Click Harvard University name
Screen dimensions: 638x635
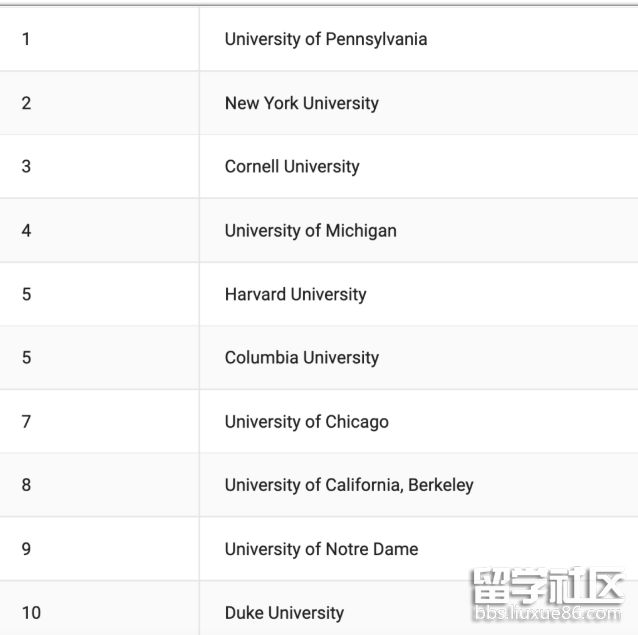[295, 295]
